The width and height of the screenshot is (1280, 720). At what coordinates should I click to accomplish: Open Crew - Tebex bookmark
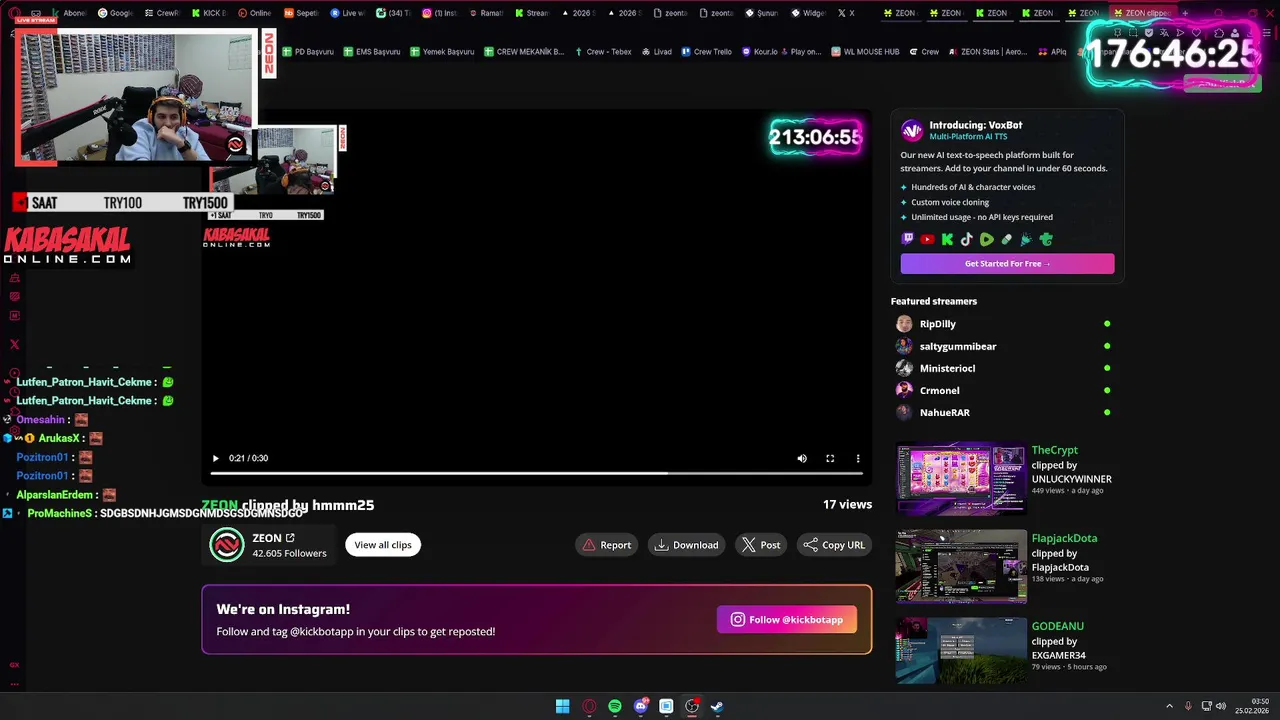[x=603, y=51]
